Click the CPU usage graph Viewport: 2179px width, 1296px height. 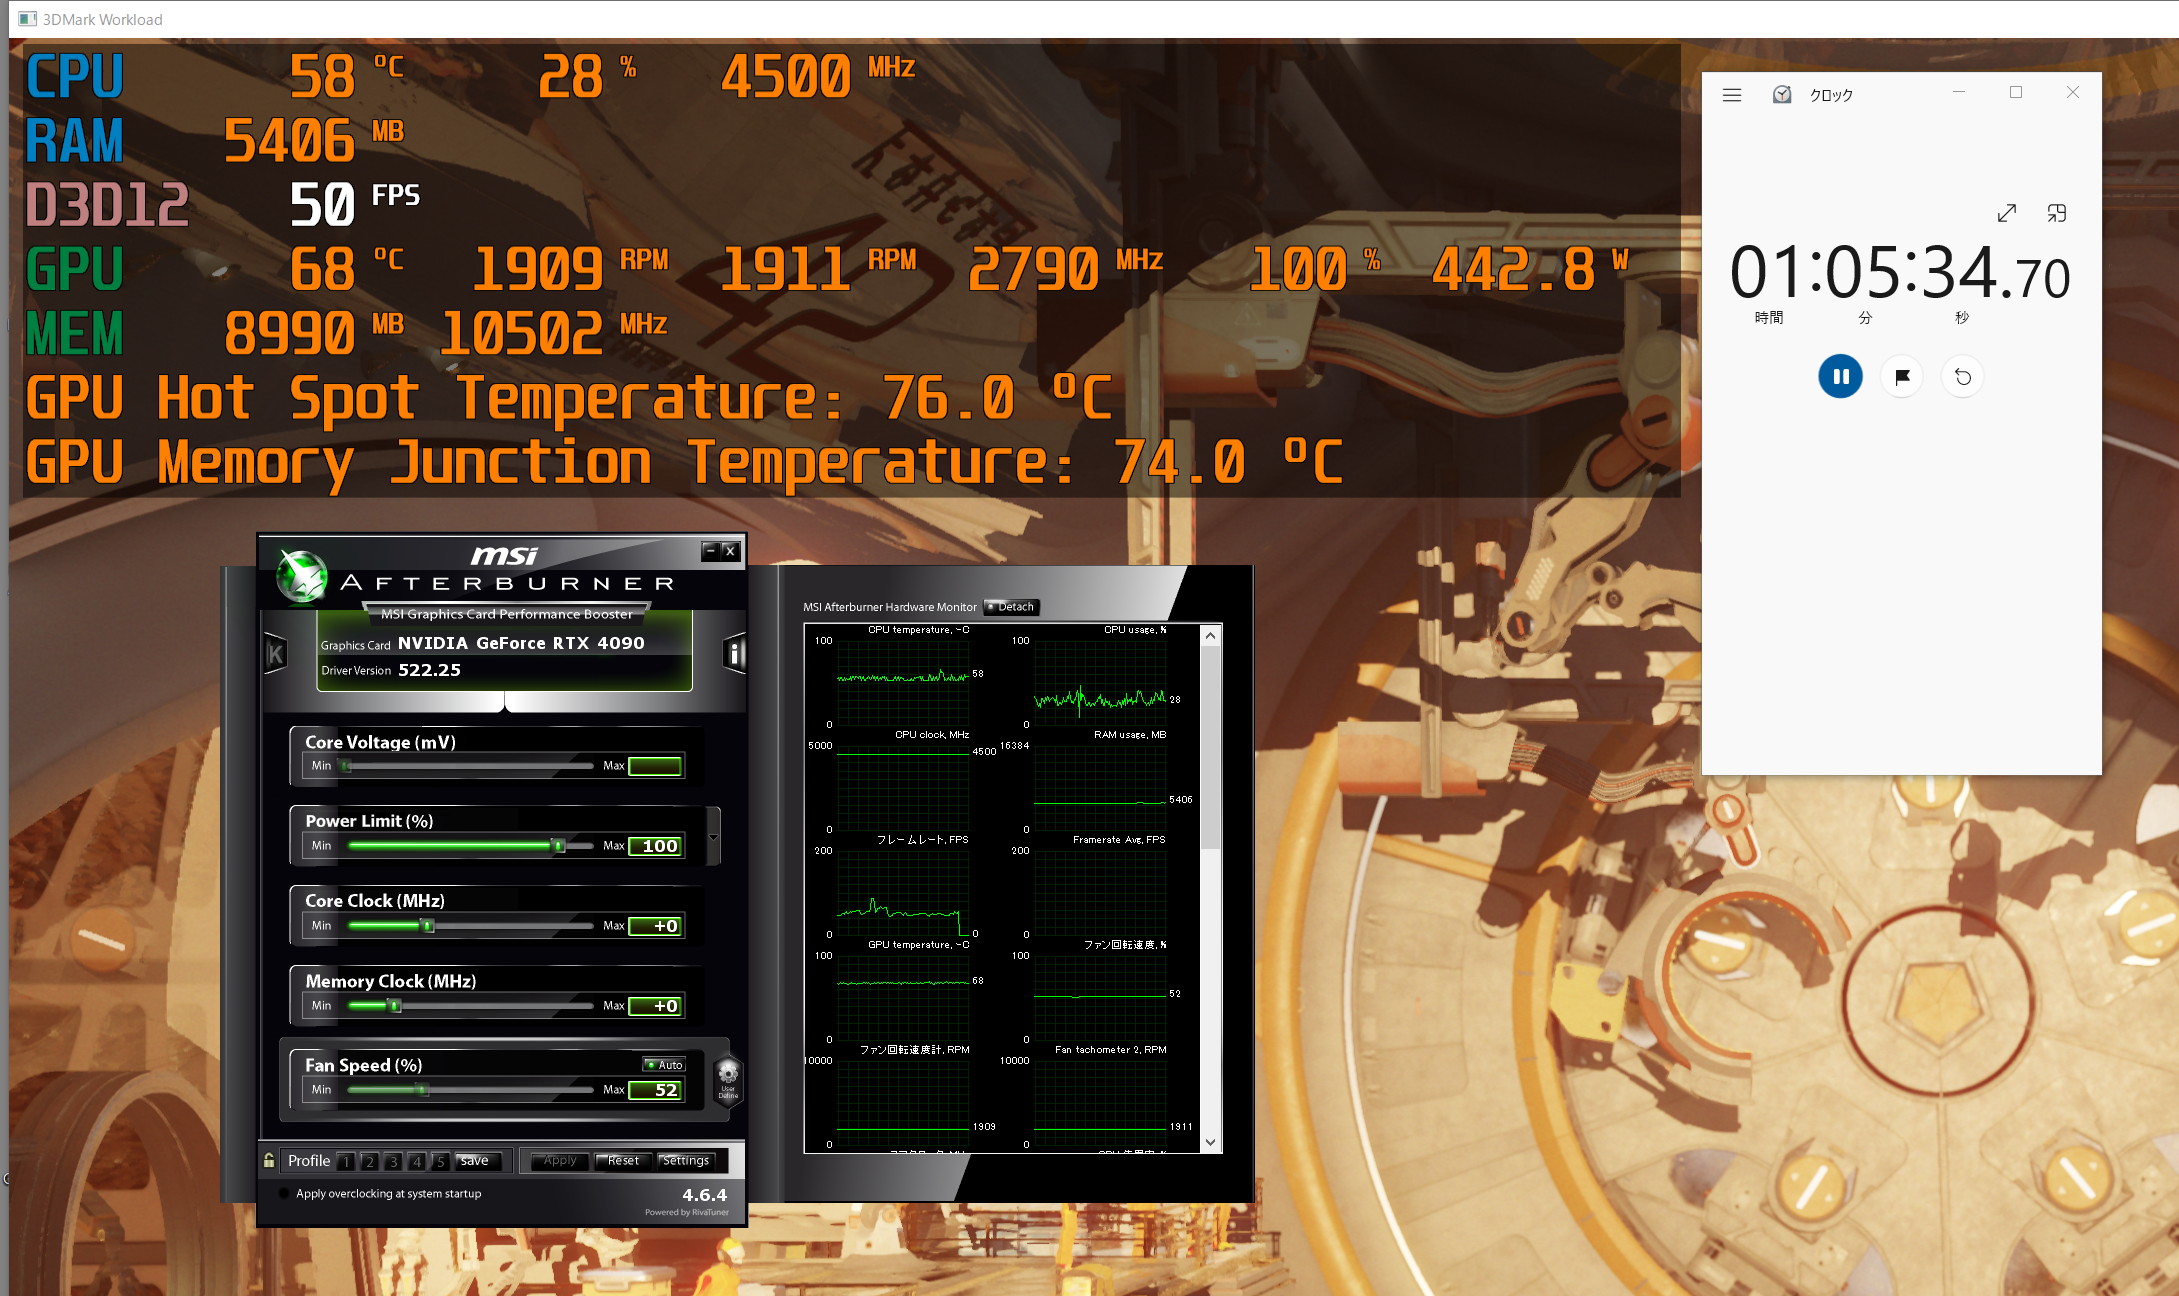[x=1100, y=682]
